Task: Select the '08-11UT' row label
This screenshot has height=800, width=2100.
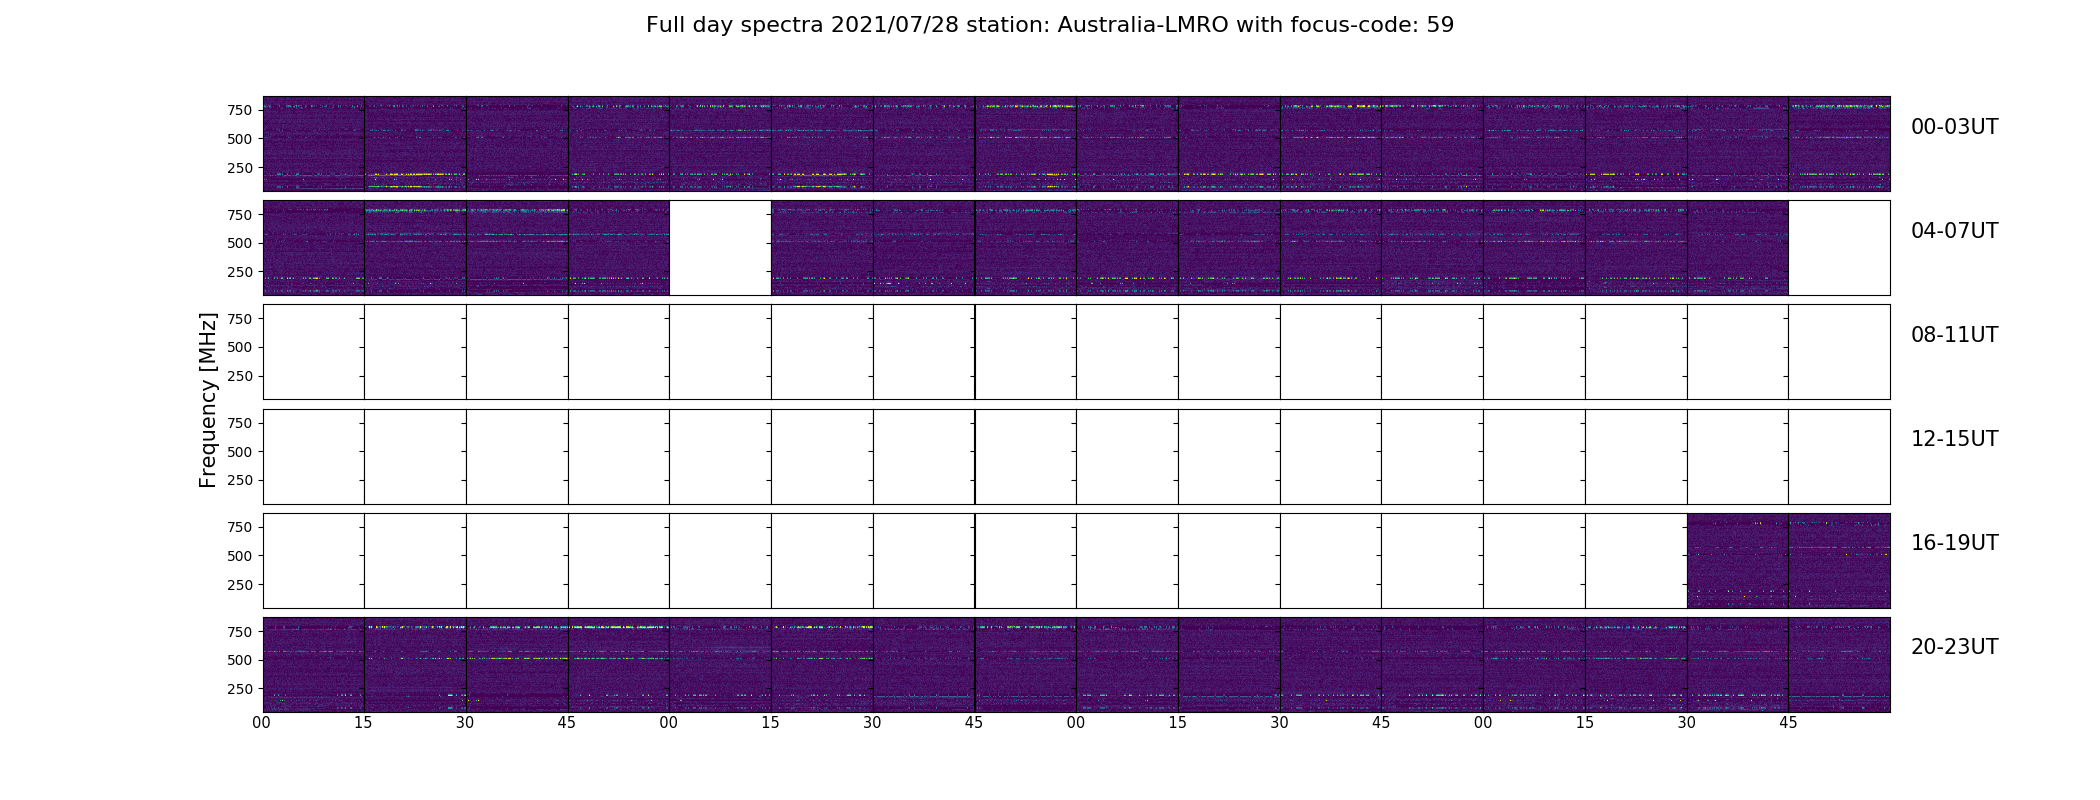Action: pos(1954,335)
